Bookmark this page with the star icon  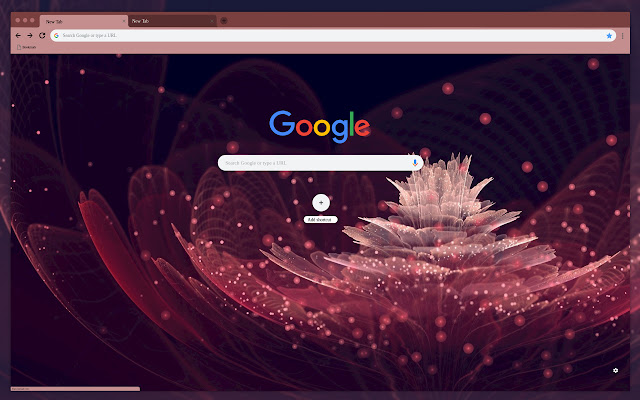coord(609,36)
